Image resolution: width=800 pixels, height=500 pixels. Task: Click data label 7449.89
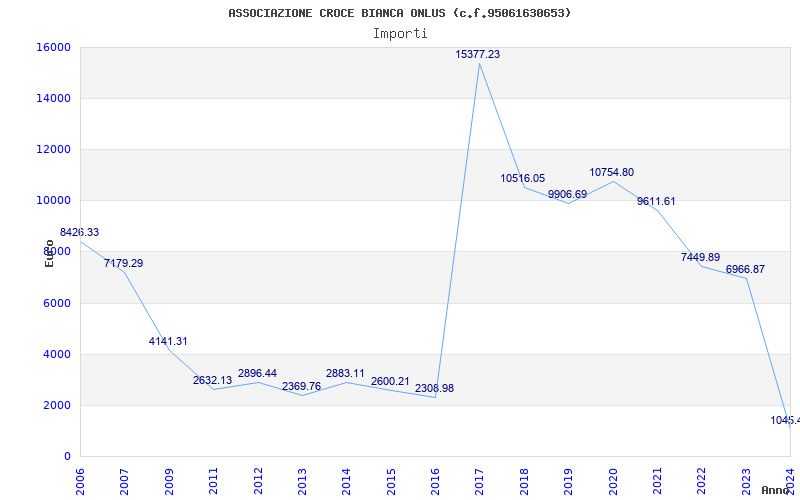[x=701, y=257]
